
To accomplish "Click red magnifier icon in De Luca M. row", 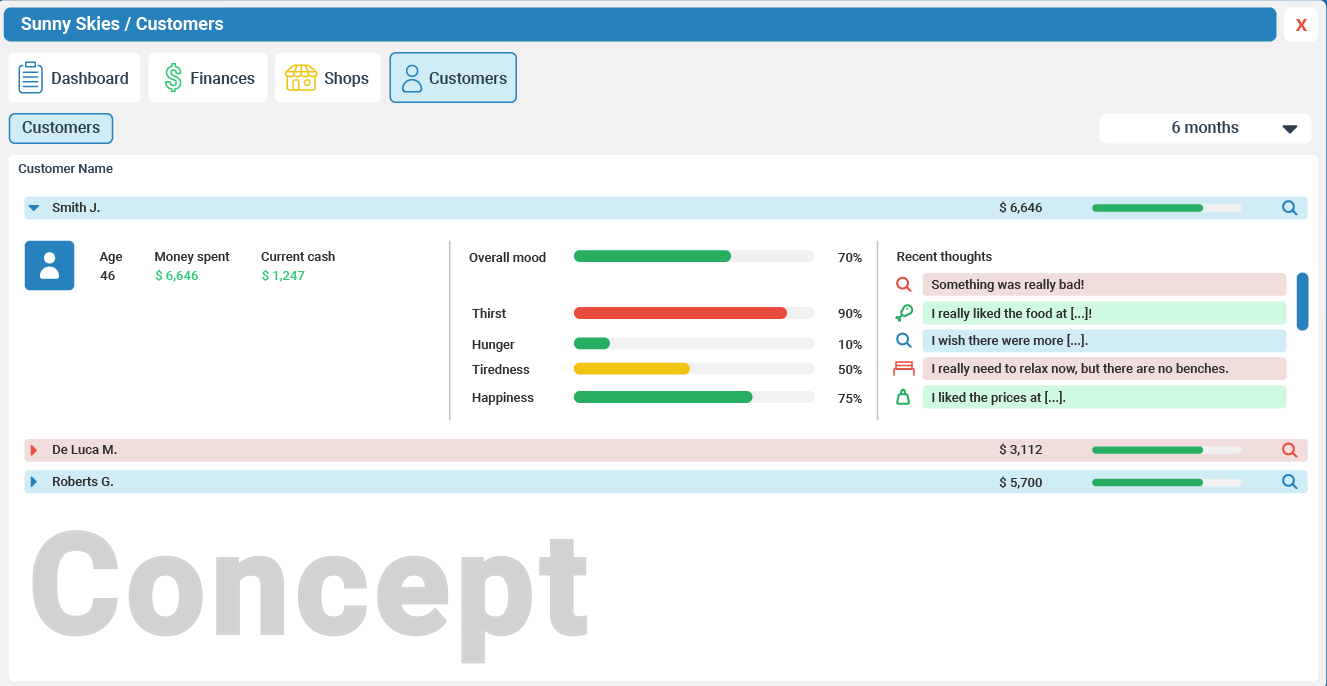I will [1289, 450].
